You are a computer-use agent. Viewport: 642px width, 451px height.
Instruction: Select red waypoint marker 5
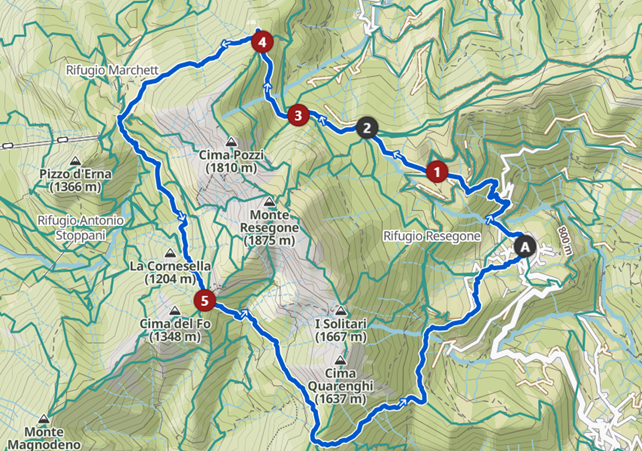click(205, 301)
